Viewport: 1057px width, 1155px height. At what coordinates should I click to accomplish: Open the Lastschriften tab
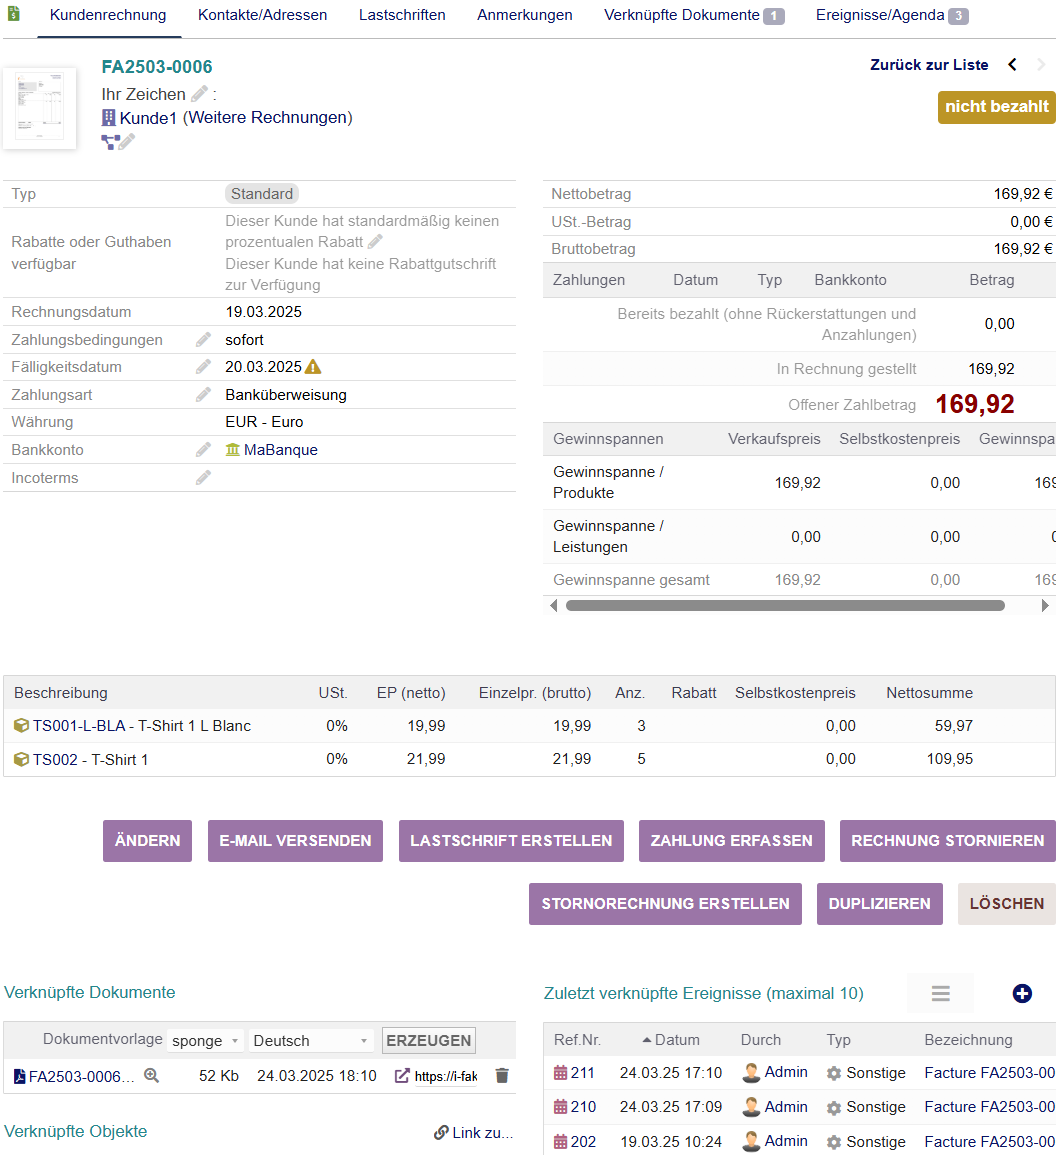point(402,15)
